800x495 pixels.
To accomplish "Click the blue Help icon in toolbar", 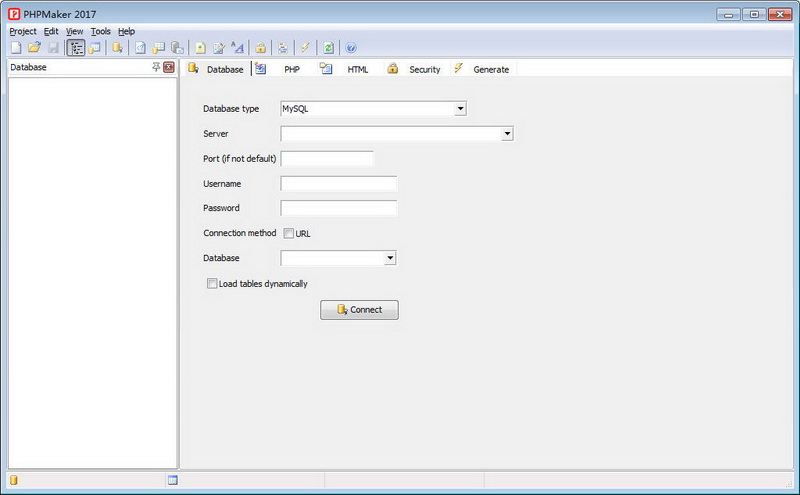I will pyautogui.click(x=351, y=47).
